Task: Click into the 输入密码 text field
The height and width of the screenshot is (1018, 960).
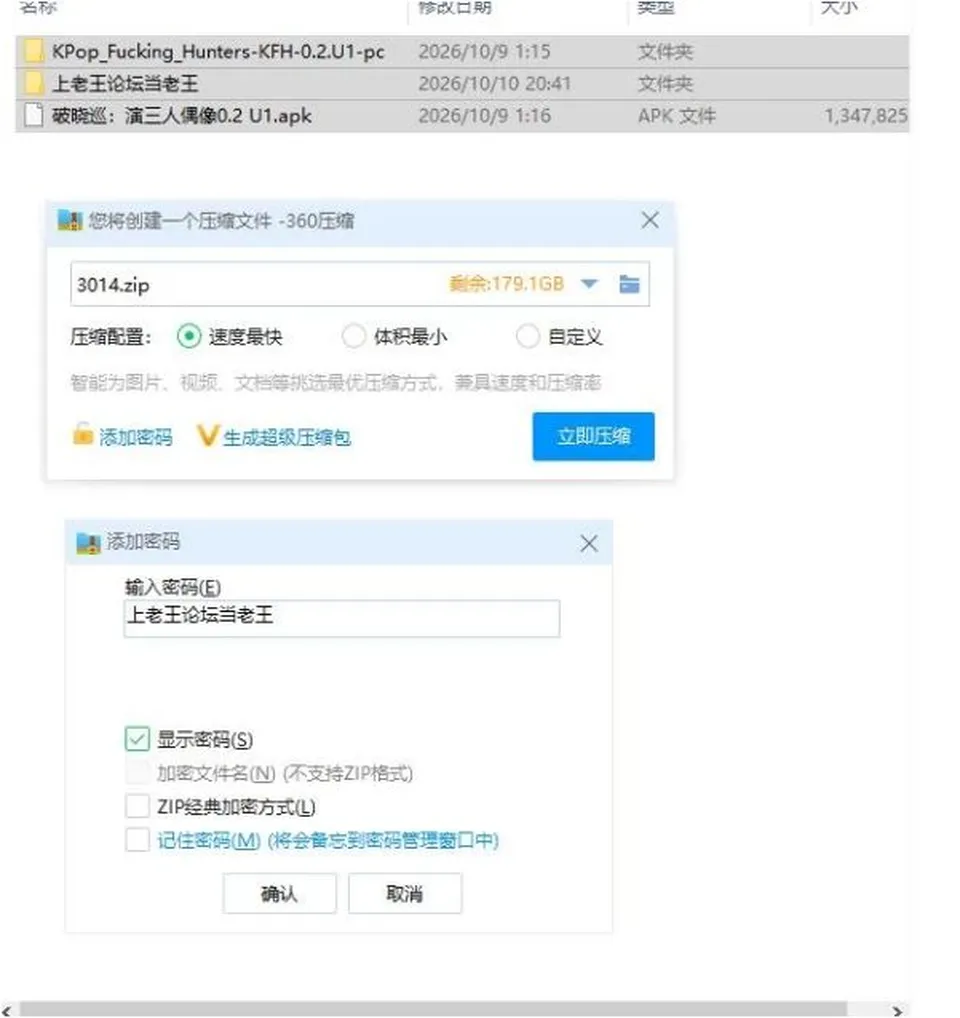Action: tap(342, 618)
